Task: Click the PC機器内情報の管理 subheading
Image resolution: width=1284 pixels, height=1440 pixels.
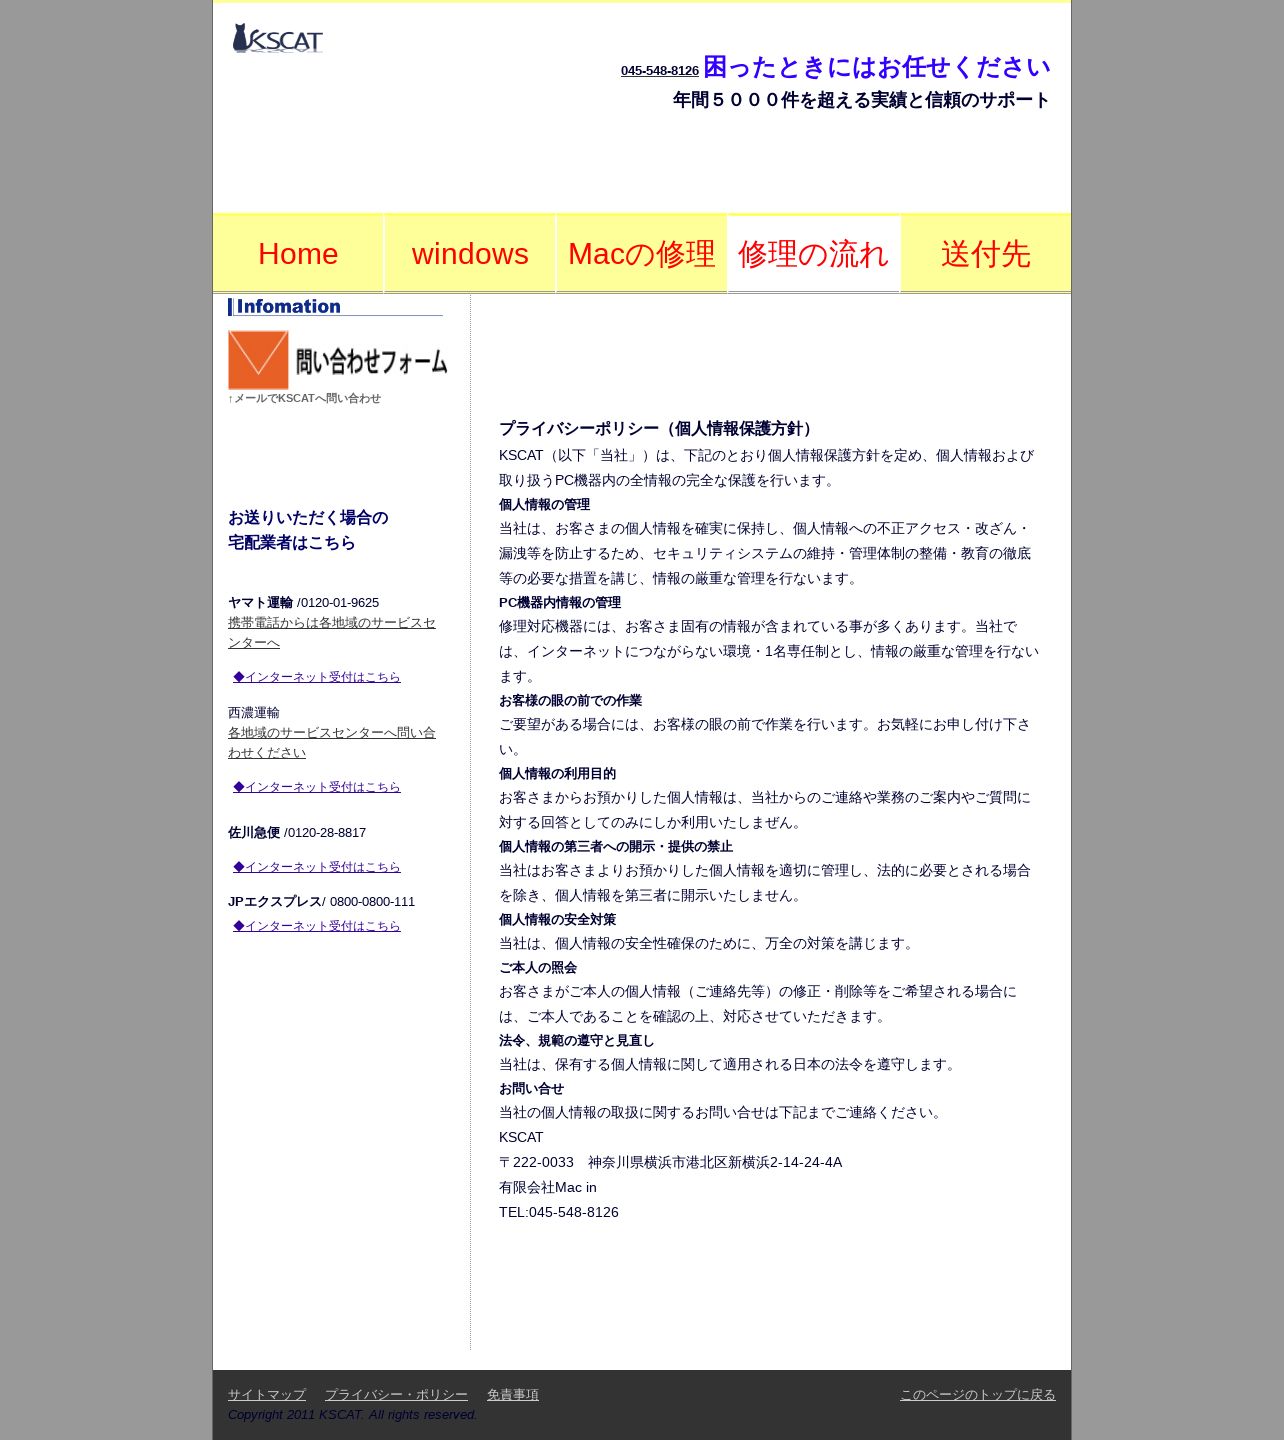Action: pos(560,603)
